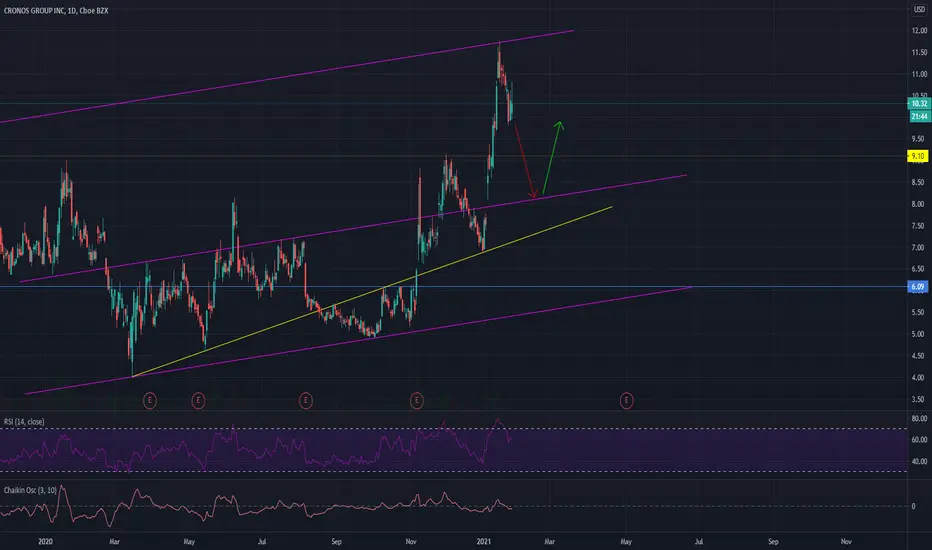
Task: Click the countdown label 21:44
Action: coord(919,117)
